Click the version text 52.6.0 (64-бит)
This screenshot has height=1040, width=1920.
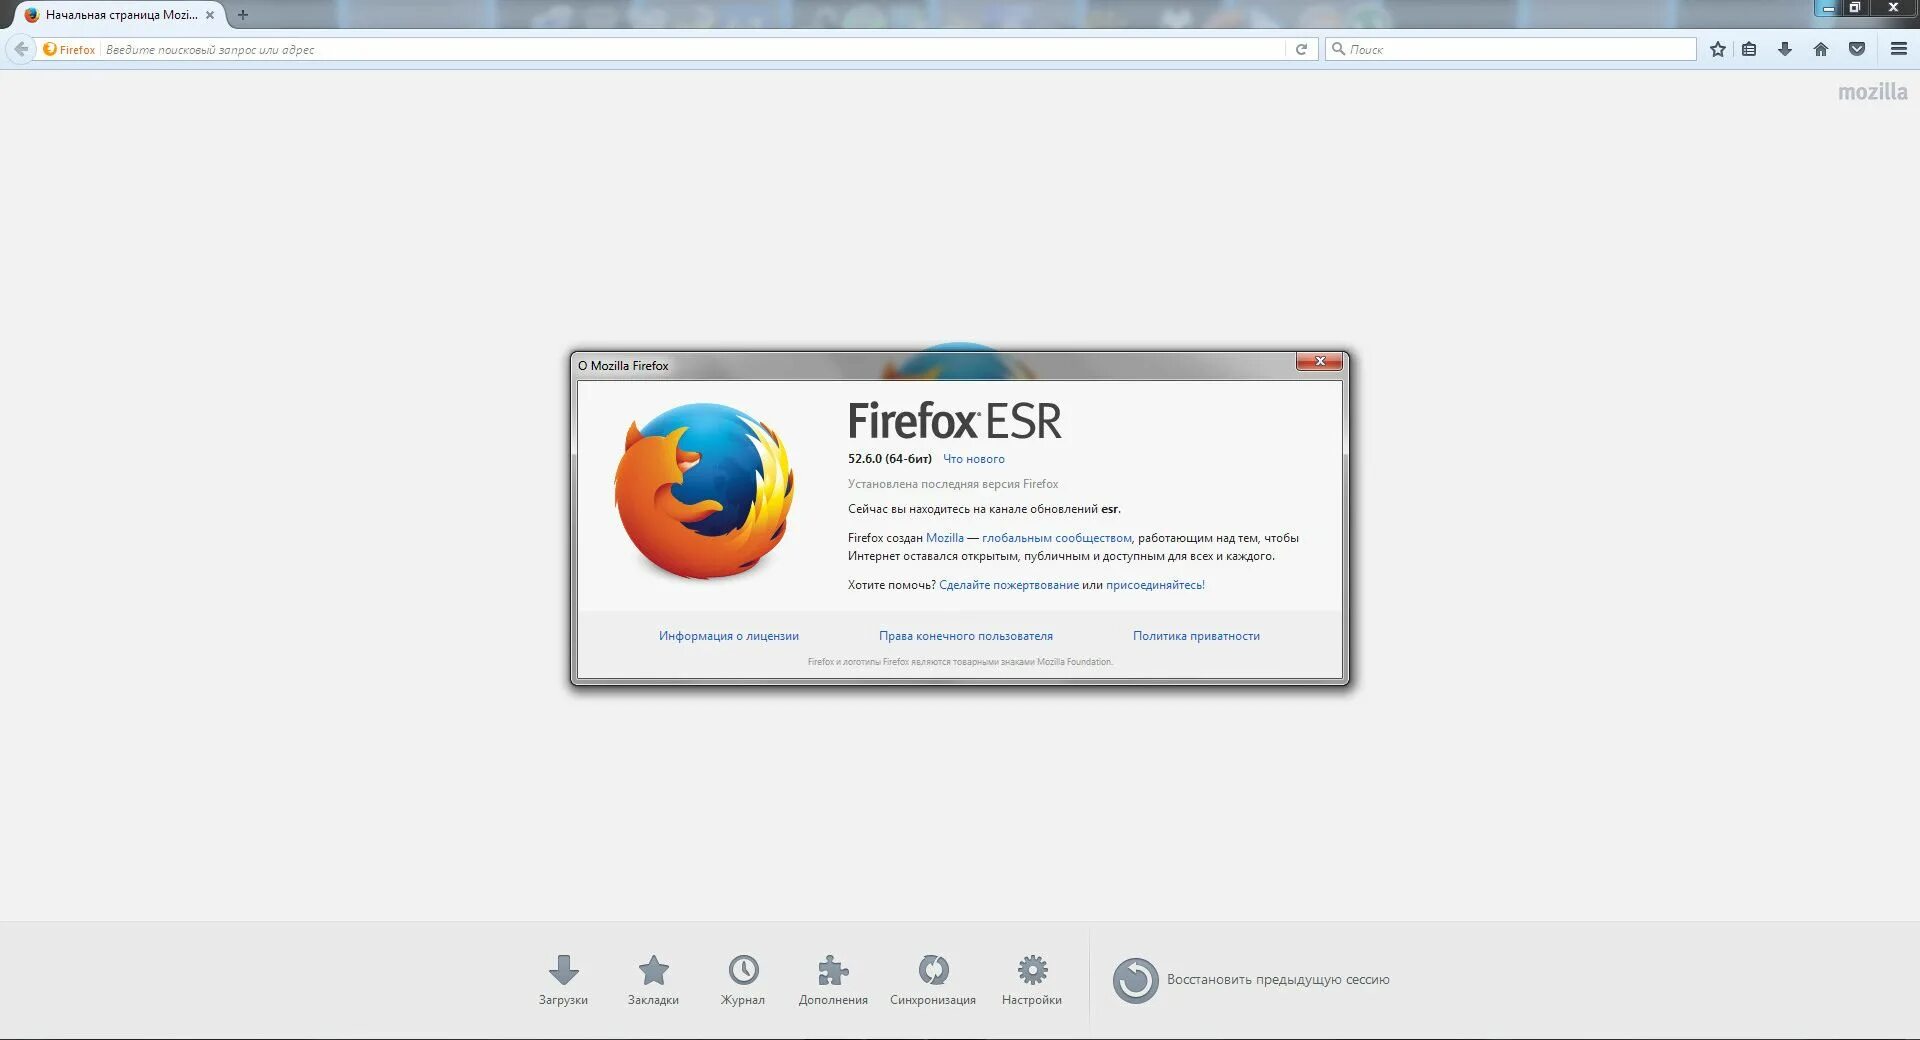pos(889,459)
